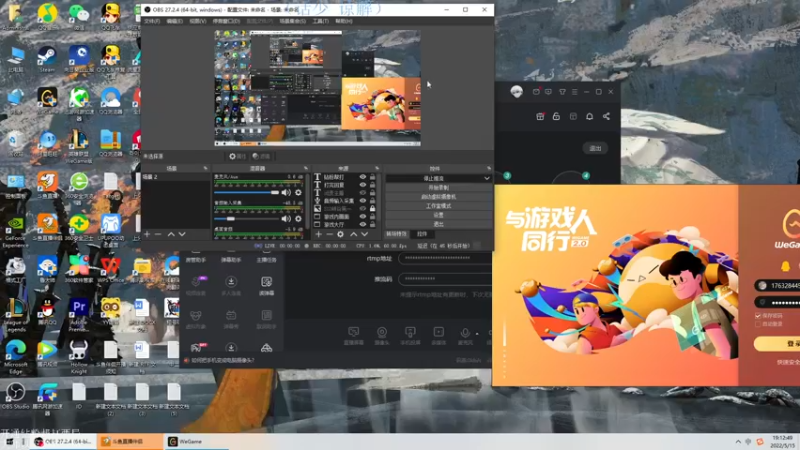Image resolution: width=800 pixels, height=450 pixels.
Task: Unlock the locked image source row
Action: [372, 208]
